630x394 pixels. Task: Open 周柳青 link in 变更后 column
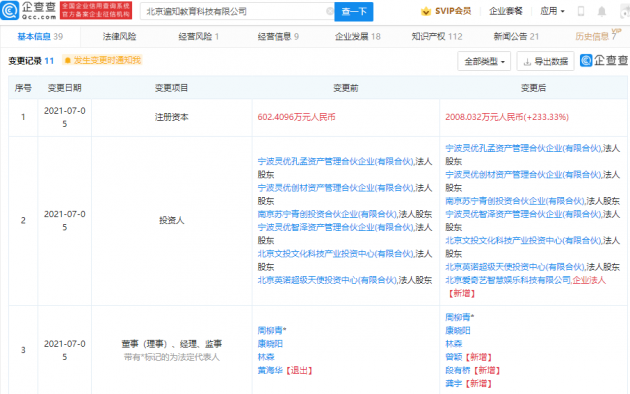click(x=458, y=317)
